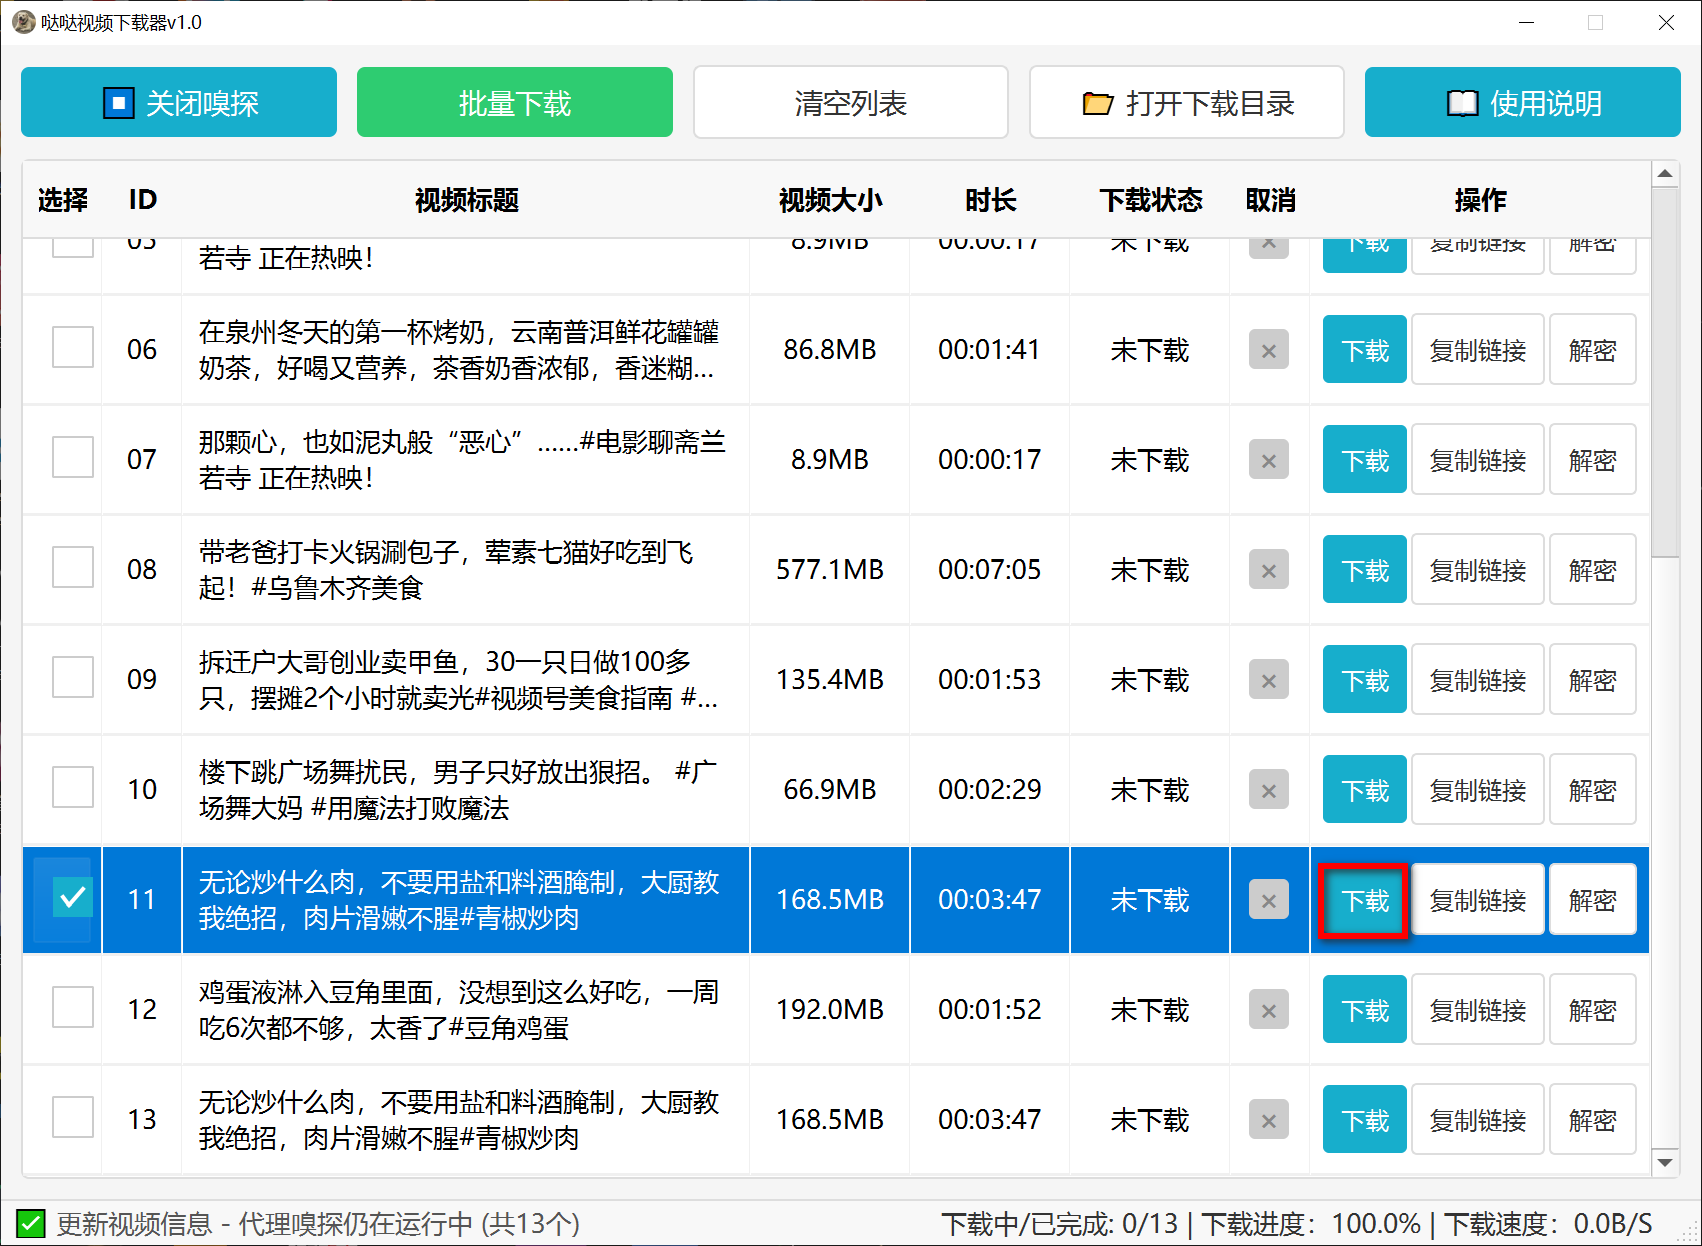Screen dimensions: 1702x1246
Task: Uncheck the selected checkbox for video 11
Action: coord(73,897)
